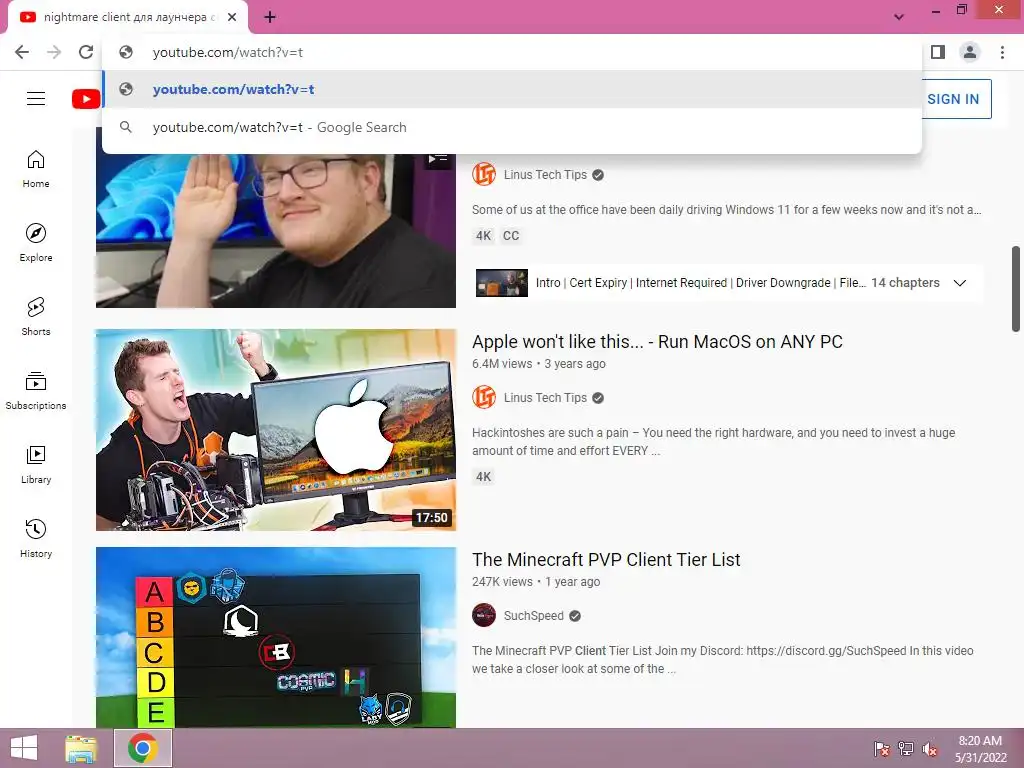Open watch History
The height and width of the screenshot is (768, 1024).
coord(36,538)
